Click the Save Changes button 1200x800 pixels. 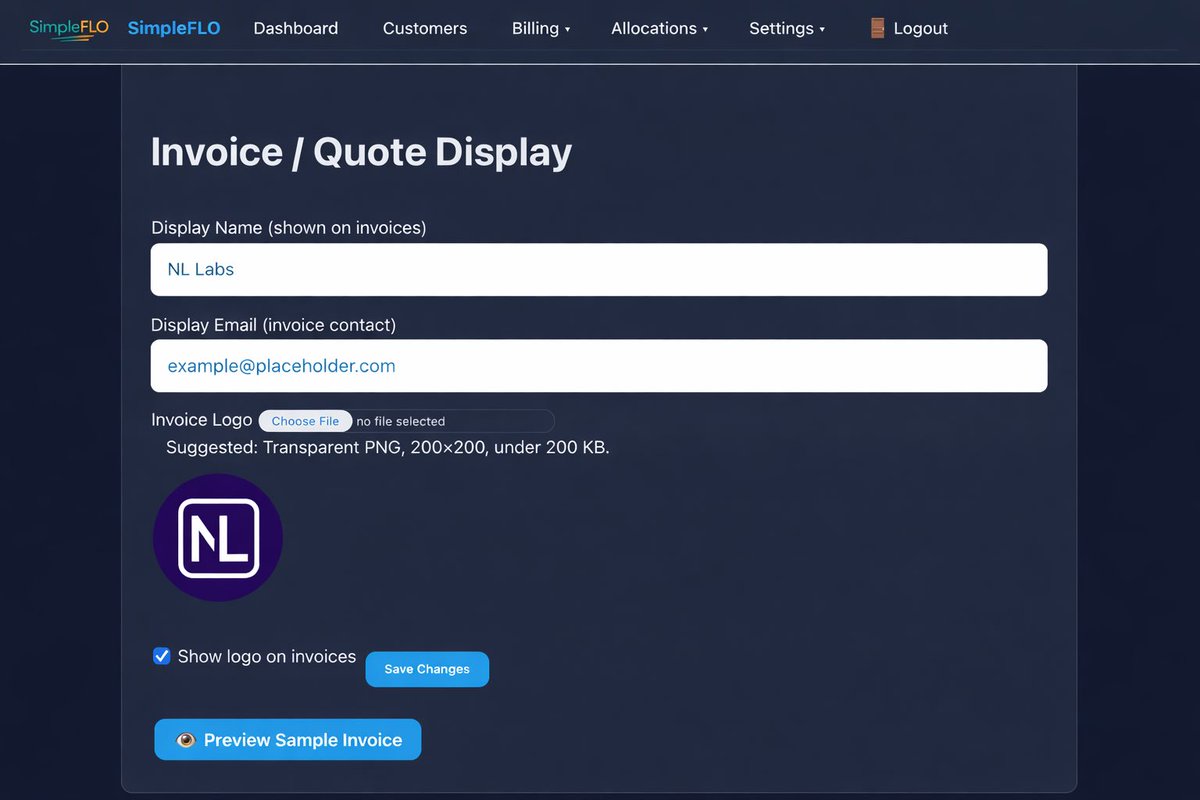pos(427,669)
